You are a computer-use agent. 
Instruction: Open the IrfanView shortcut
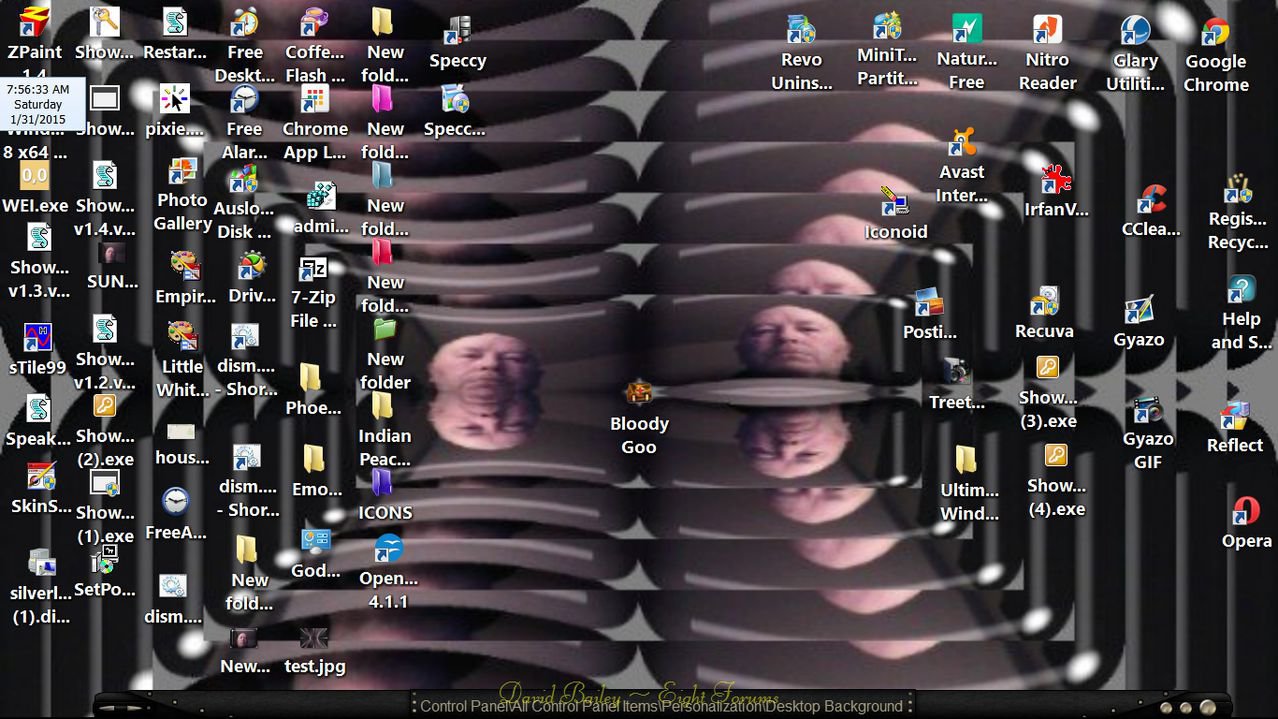click(x=1054, y=181)
